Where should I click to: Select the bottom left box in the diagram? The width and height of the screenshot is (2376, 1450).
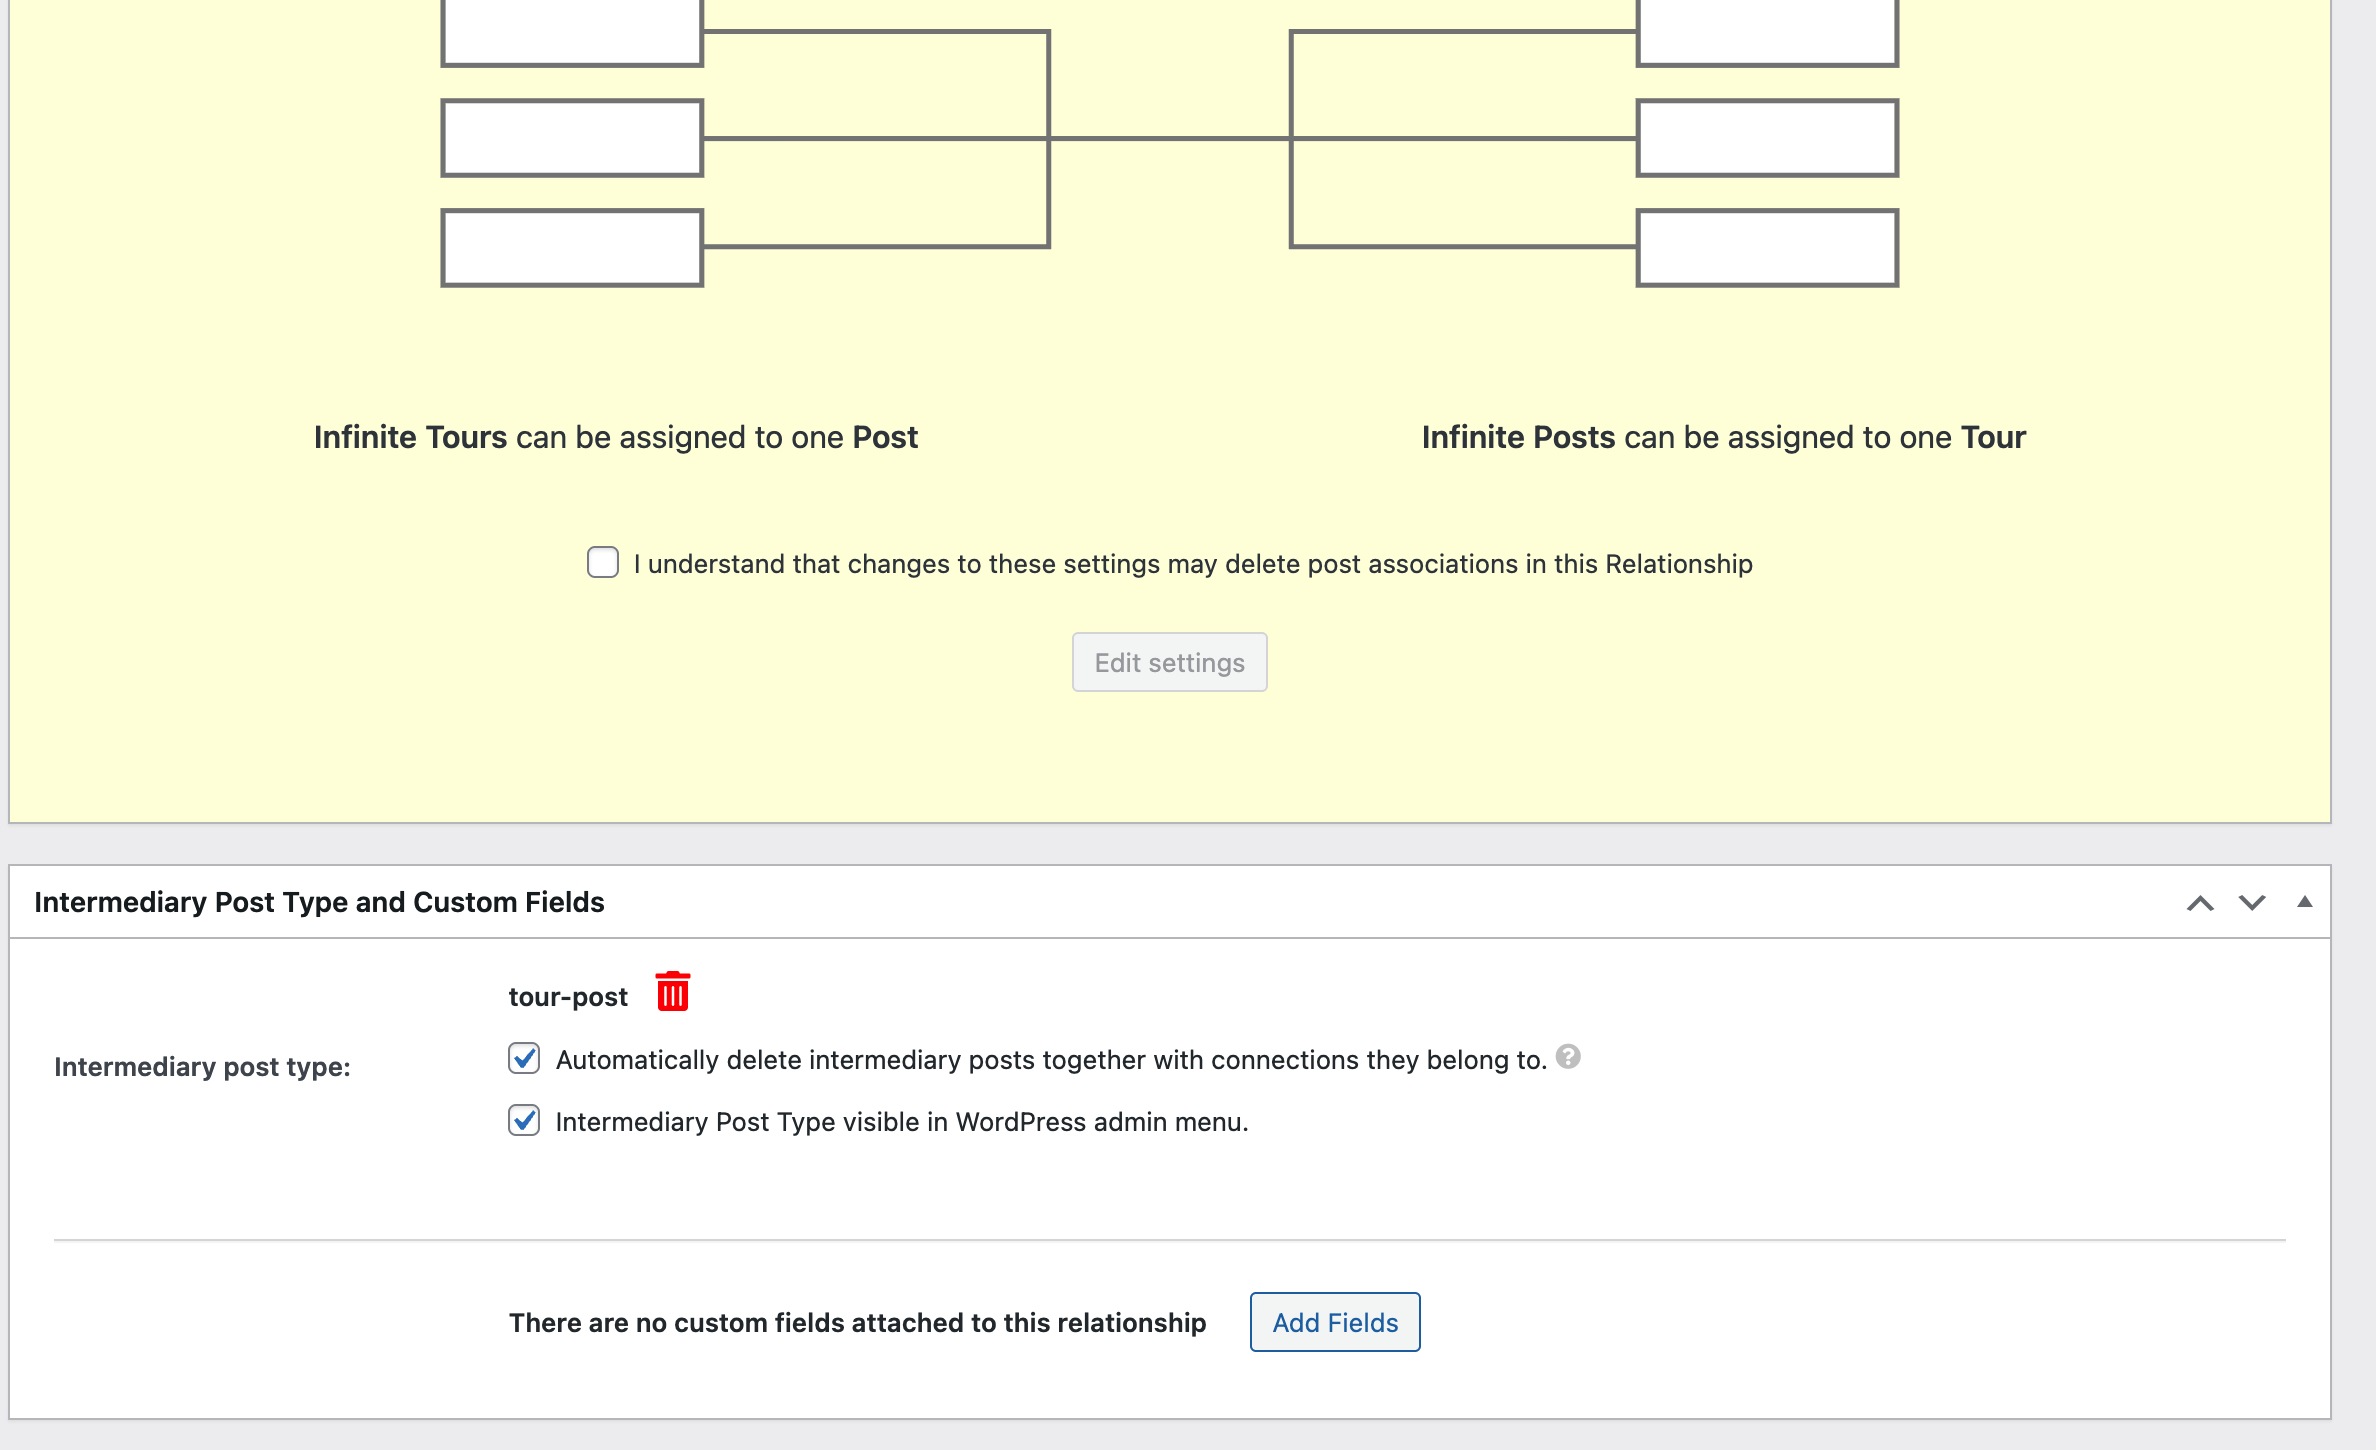[572, 248]
